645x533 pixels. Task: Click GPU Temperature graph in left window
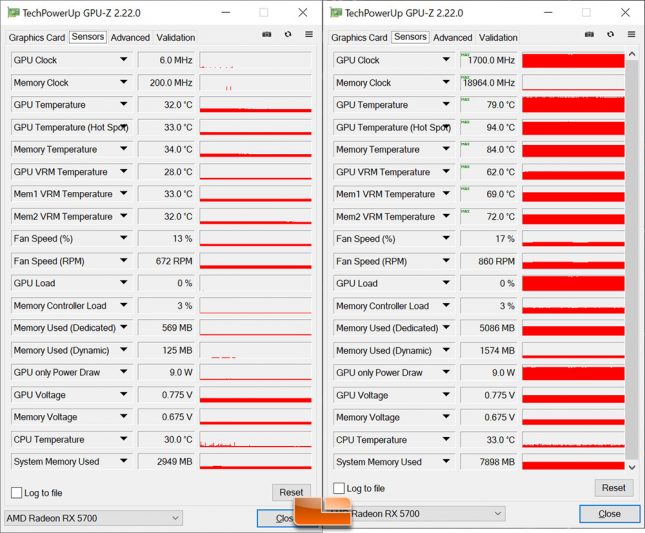[x=255, y=104]
